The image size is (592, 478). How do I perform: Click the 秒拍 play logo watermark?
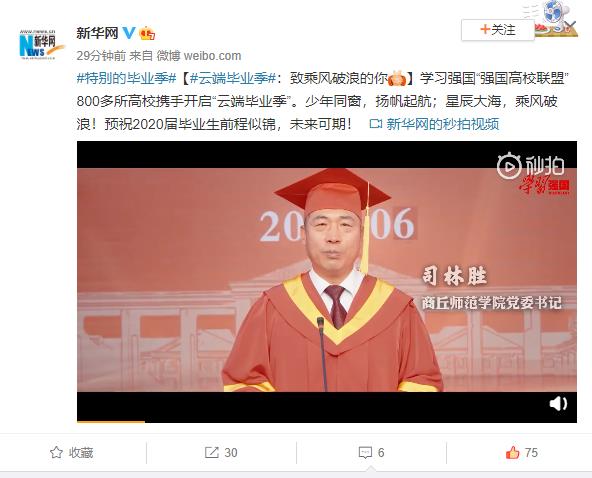pyautogui.click(x=530, y=166)
